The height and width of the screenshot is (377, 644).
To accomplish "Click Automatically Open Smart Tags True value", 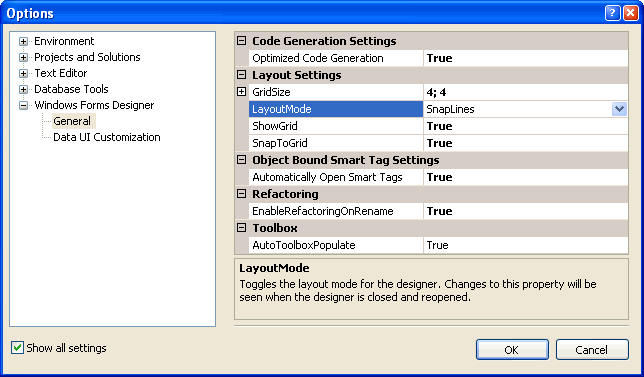I will point(526,177).
